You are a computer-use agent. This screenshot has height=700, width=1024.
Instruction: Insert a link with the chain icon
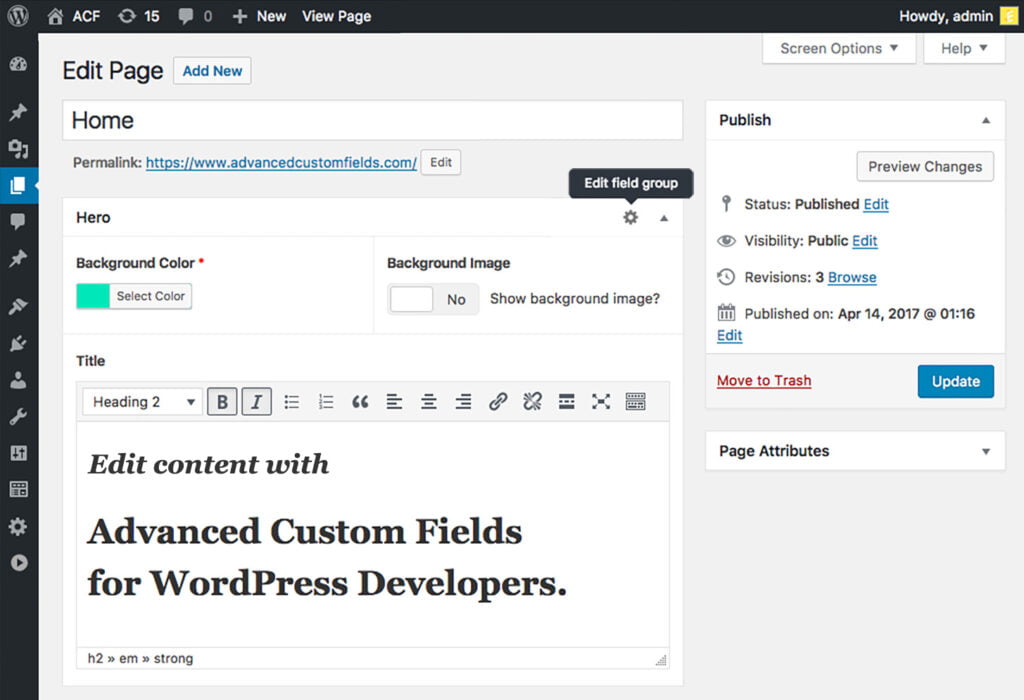point(498,401)
